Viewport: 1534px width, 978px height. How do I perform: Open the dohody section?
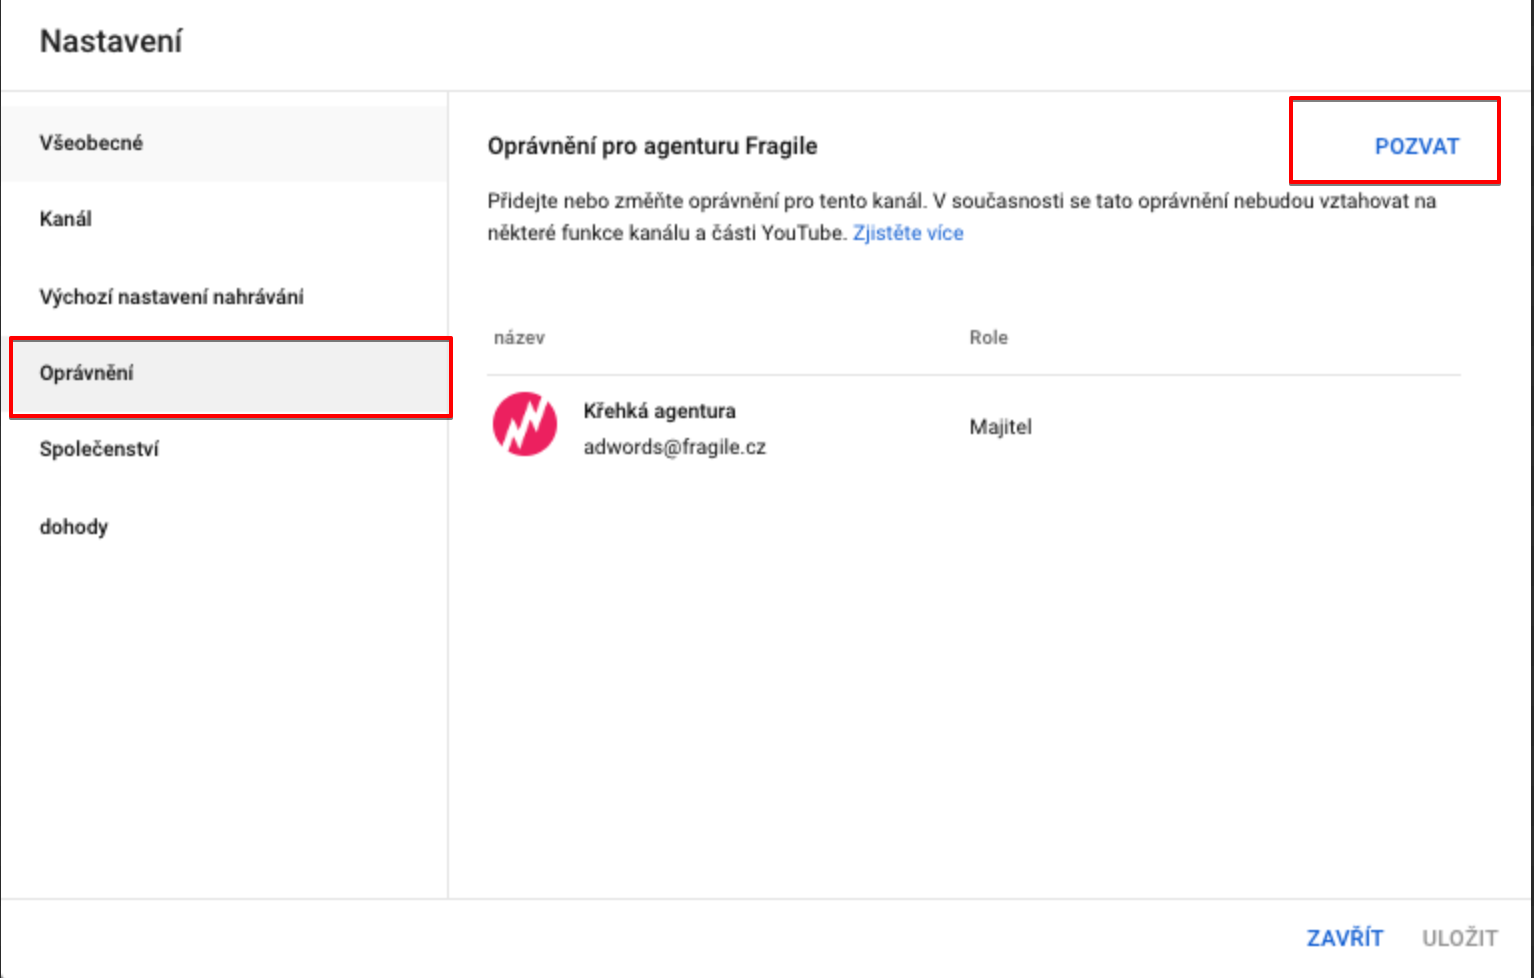point(74,526)
